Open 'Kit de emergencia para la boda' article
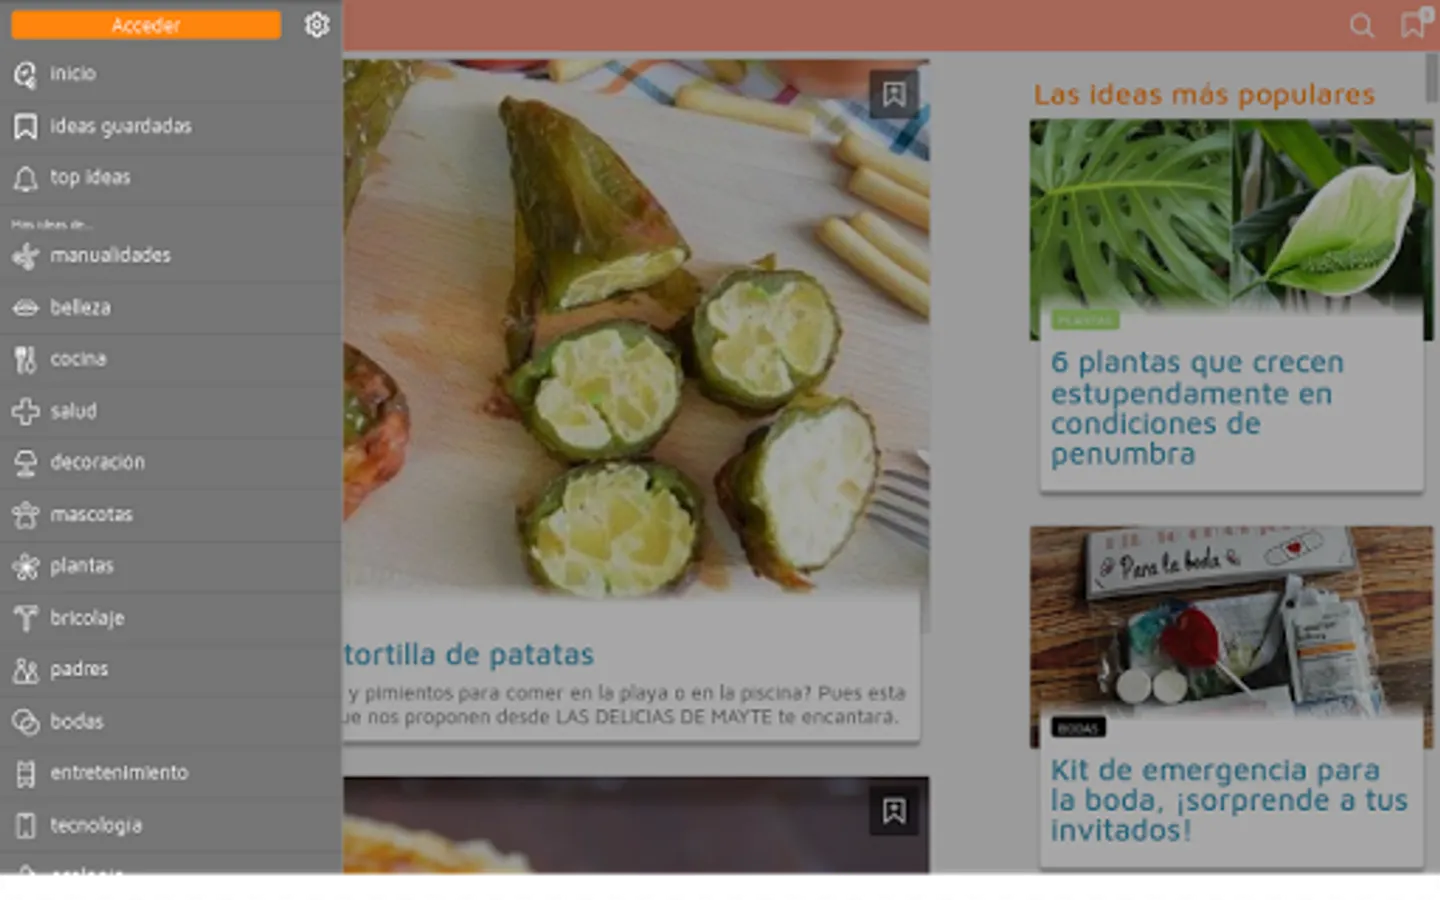 pos(1229,800)
